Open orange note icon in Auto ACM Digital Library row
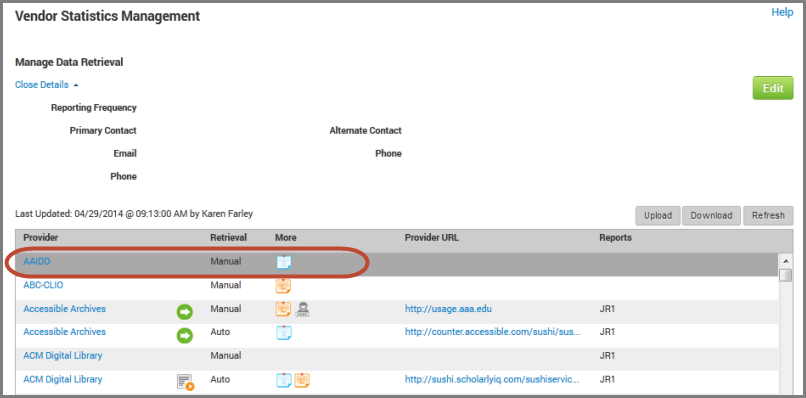Screen dimensions: 806x398 tap(302, 381)
